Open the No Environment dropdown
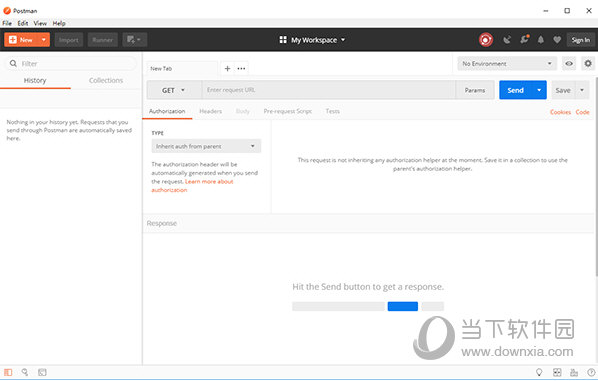Screen dimensions: 598x381 507,64
